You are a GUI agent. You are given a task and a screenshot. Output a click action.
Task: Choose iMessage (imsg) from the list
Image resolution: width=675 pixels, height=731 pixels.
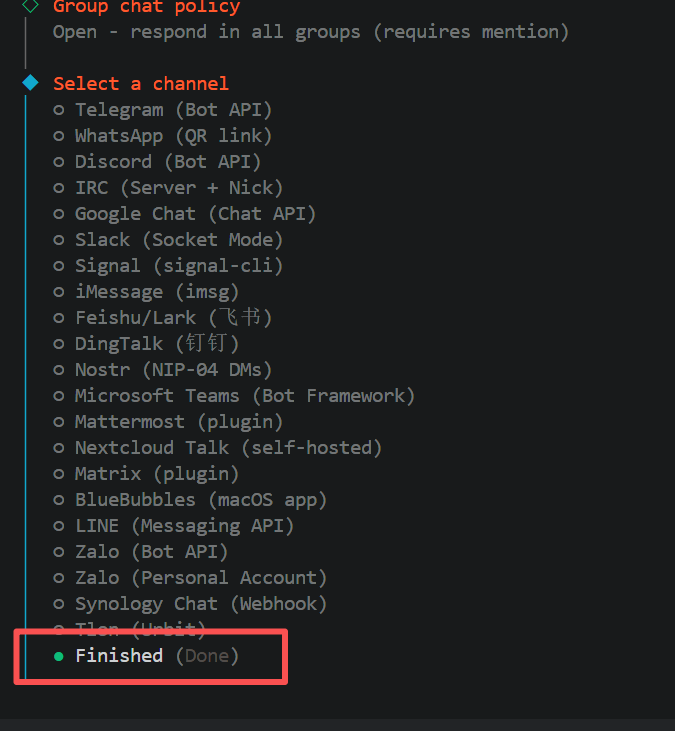pyautogui.click(x=157, y=292)
